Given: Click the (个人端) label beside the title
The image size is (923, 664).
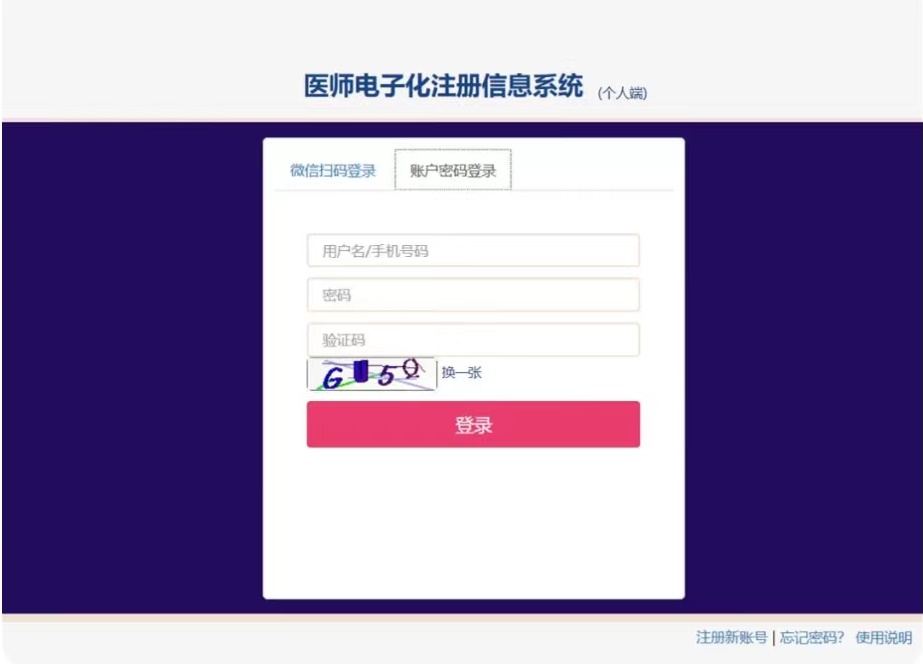Looking at the screenshot, I should [x=622, y=93].
